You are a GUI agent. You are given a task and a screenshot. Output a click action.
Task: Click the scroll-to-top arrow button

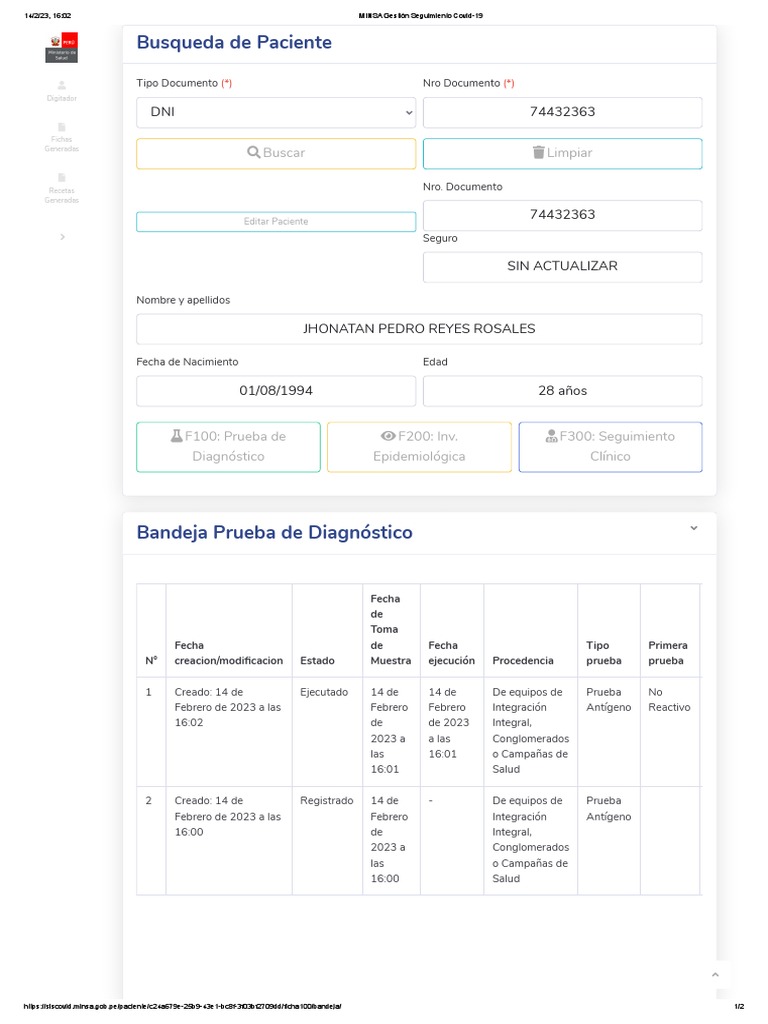(x=715, y=974)
